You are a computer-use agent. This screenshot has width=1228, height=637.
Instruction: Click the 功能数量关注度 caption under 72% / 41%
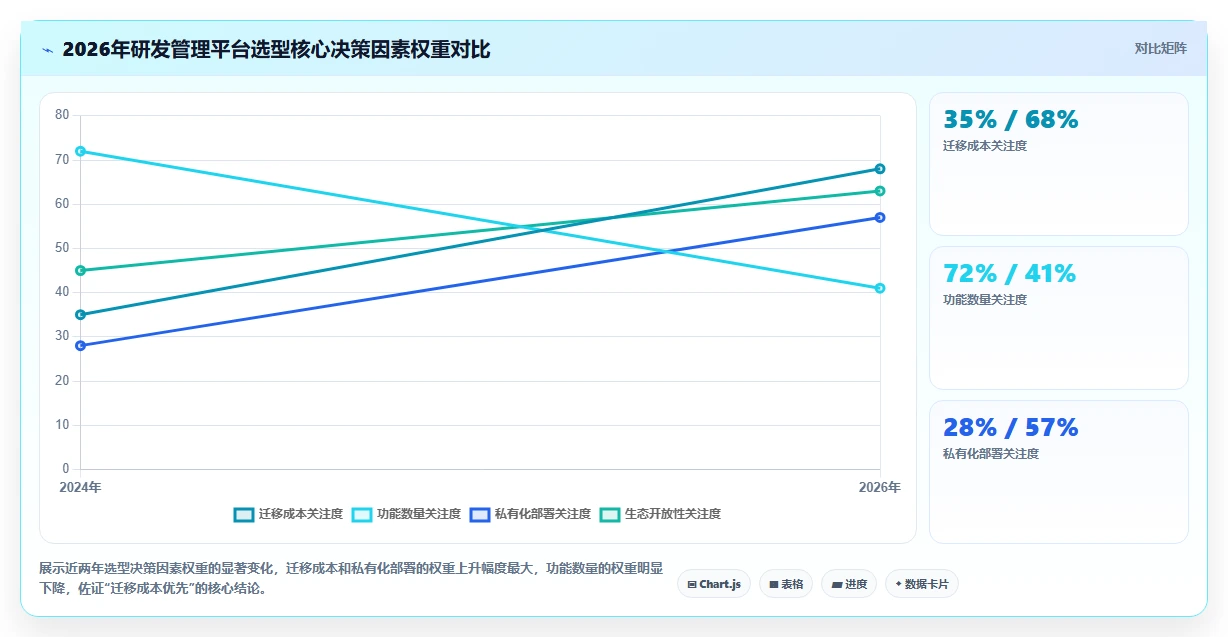pyautogui.click(x=985, y=300)
